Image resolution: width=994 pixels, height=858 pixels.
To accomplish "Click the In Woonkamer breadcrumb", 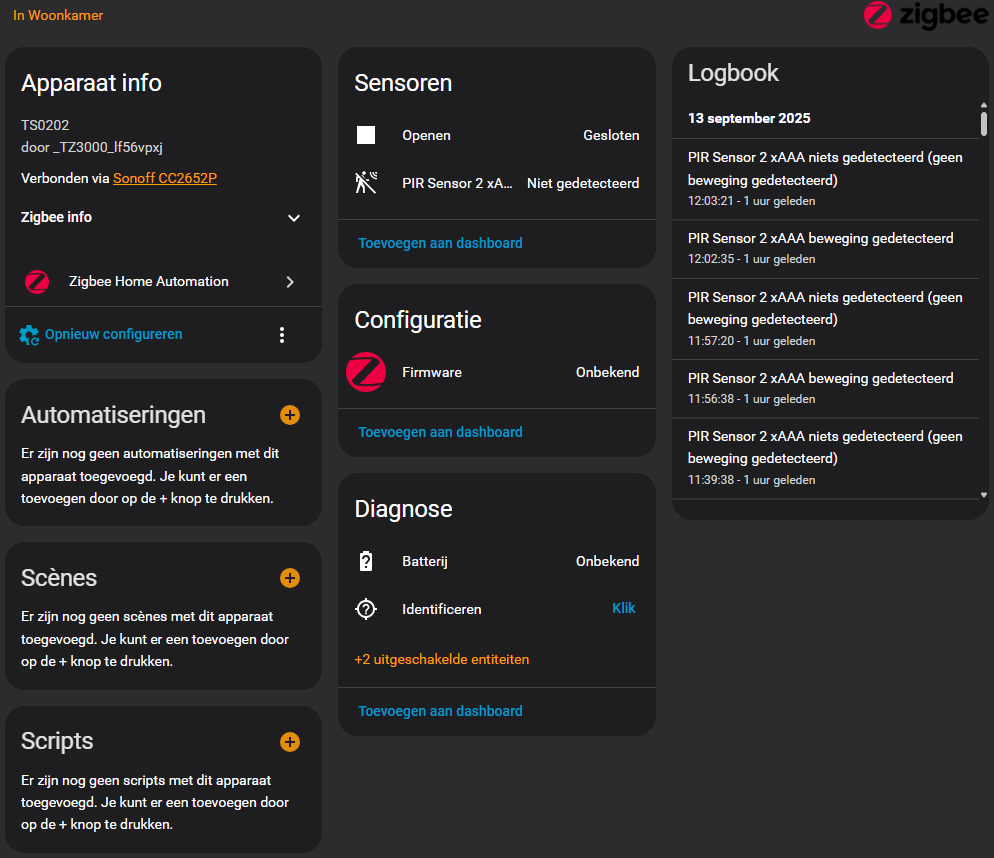I will click(57, 16).
